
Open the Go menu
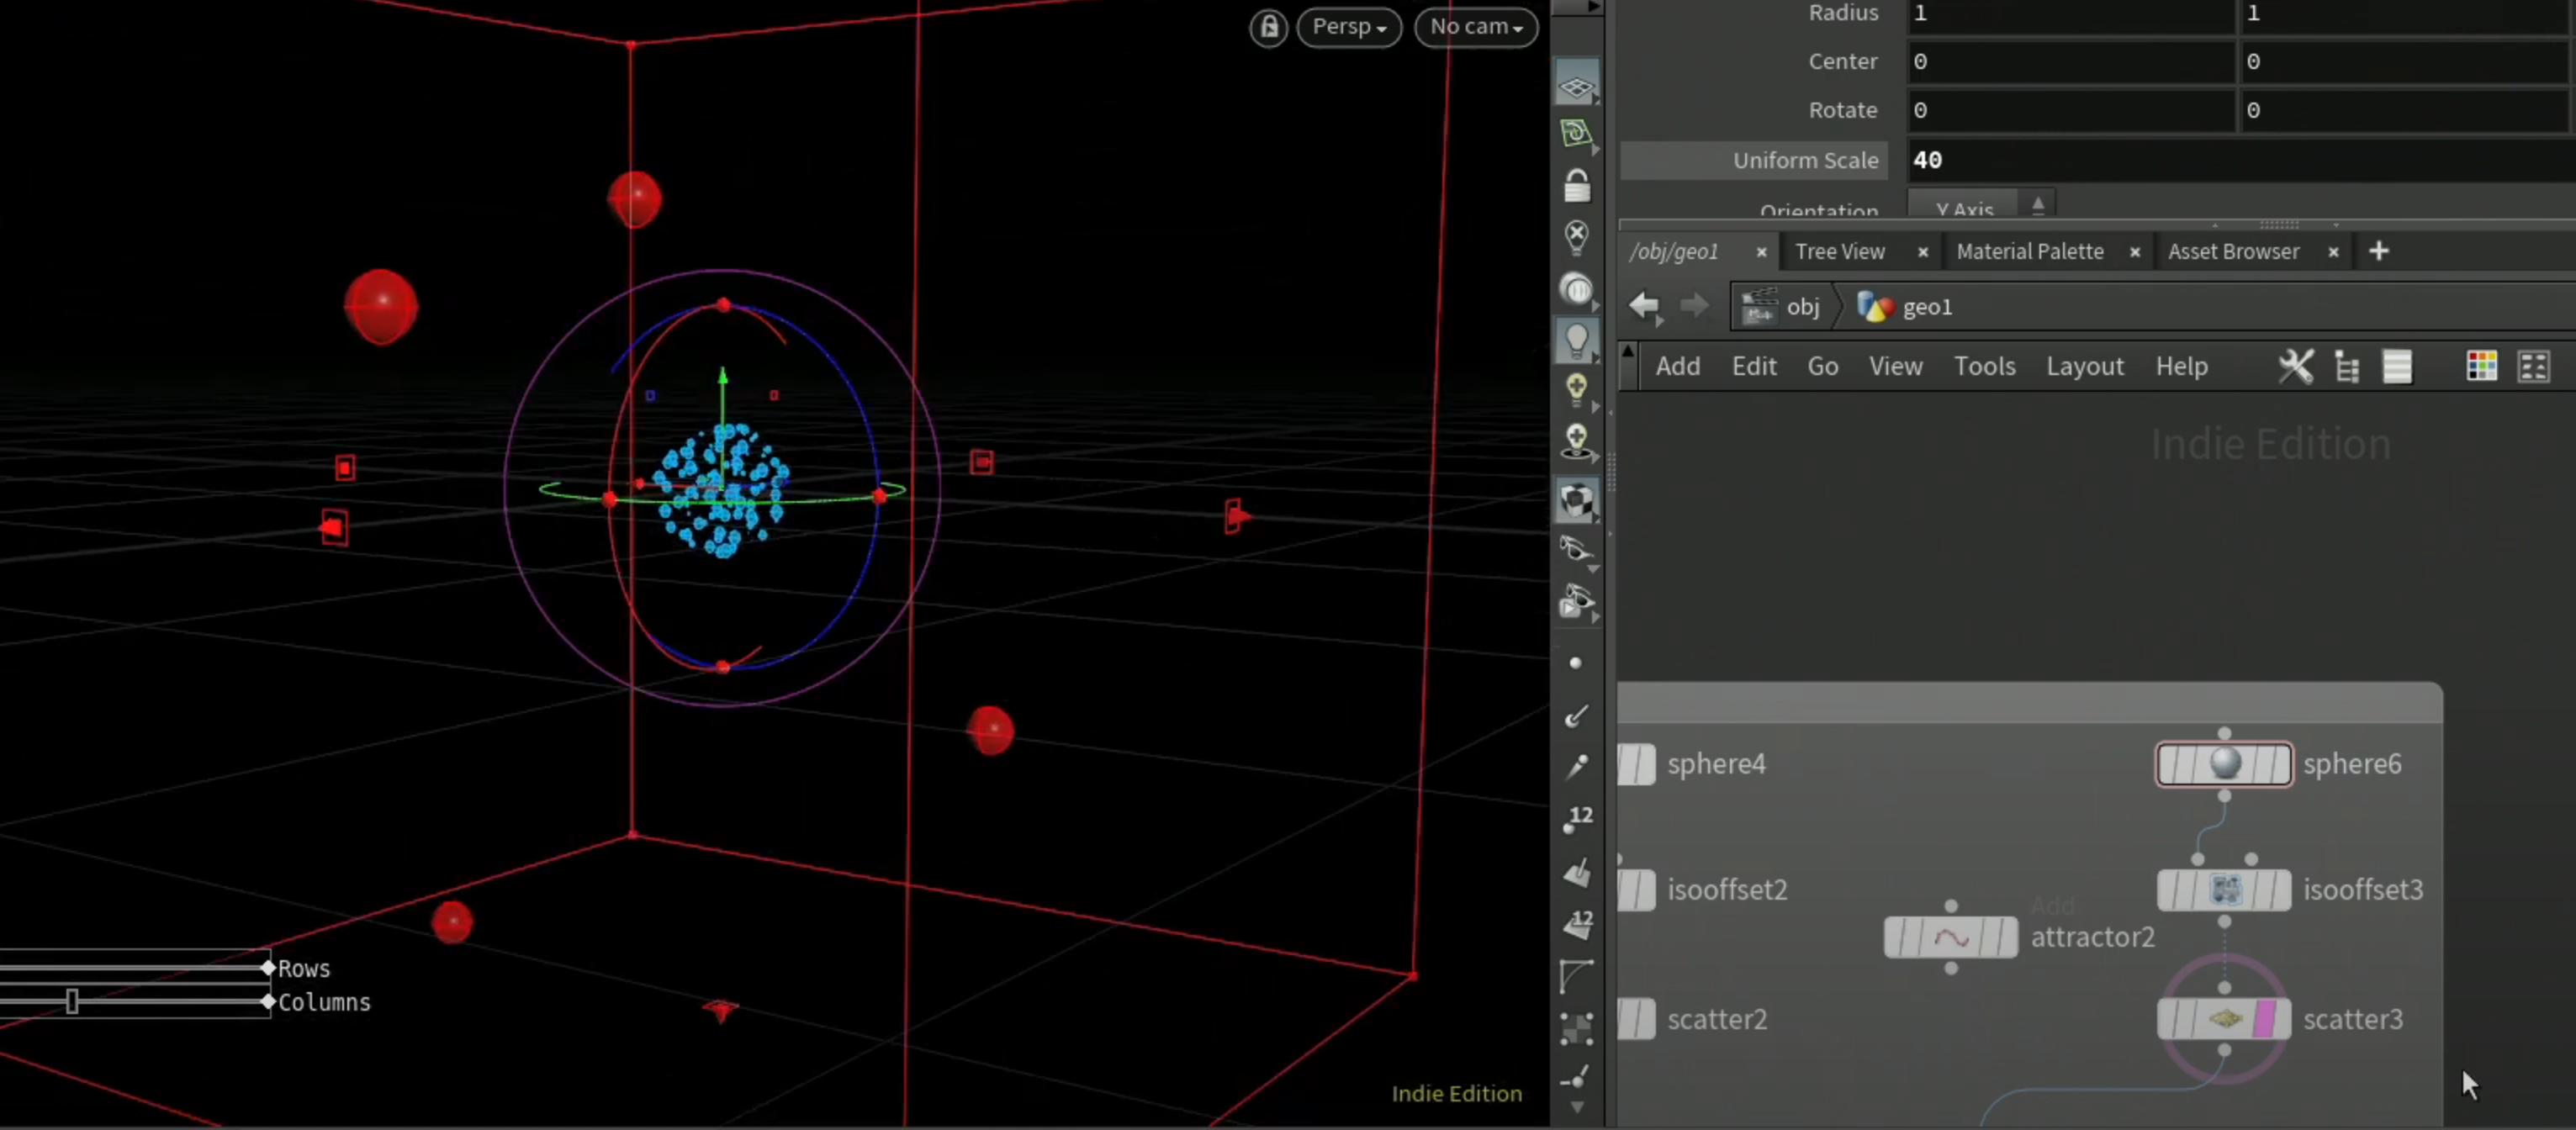[1822, 366]
